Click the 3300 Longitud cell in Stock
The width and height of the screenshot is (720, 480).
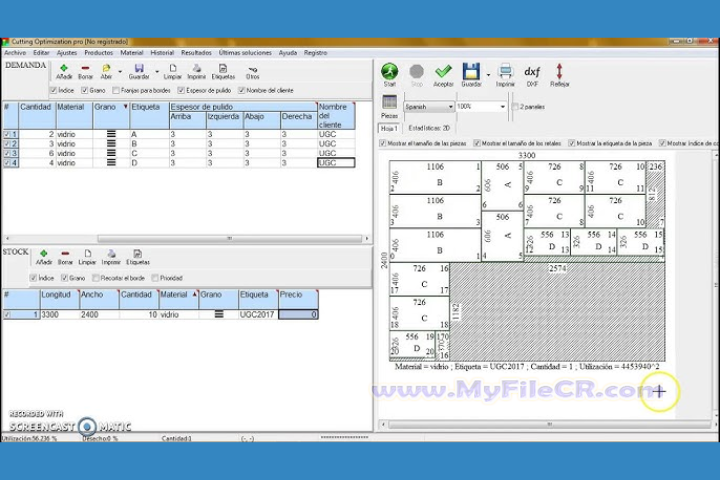(59, 315)
